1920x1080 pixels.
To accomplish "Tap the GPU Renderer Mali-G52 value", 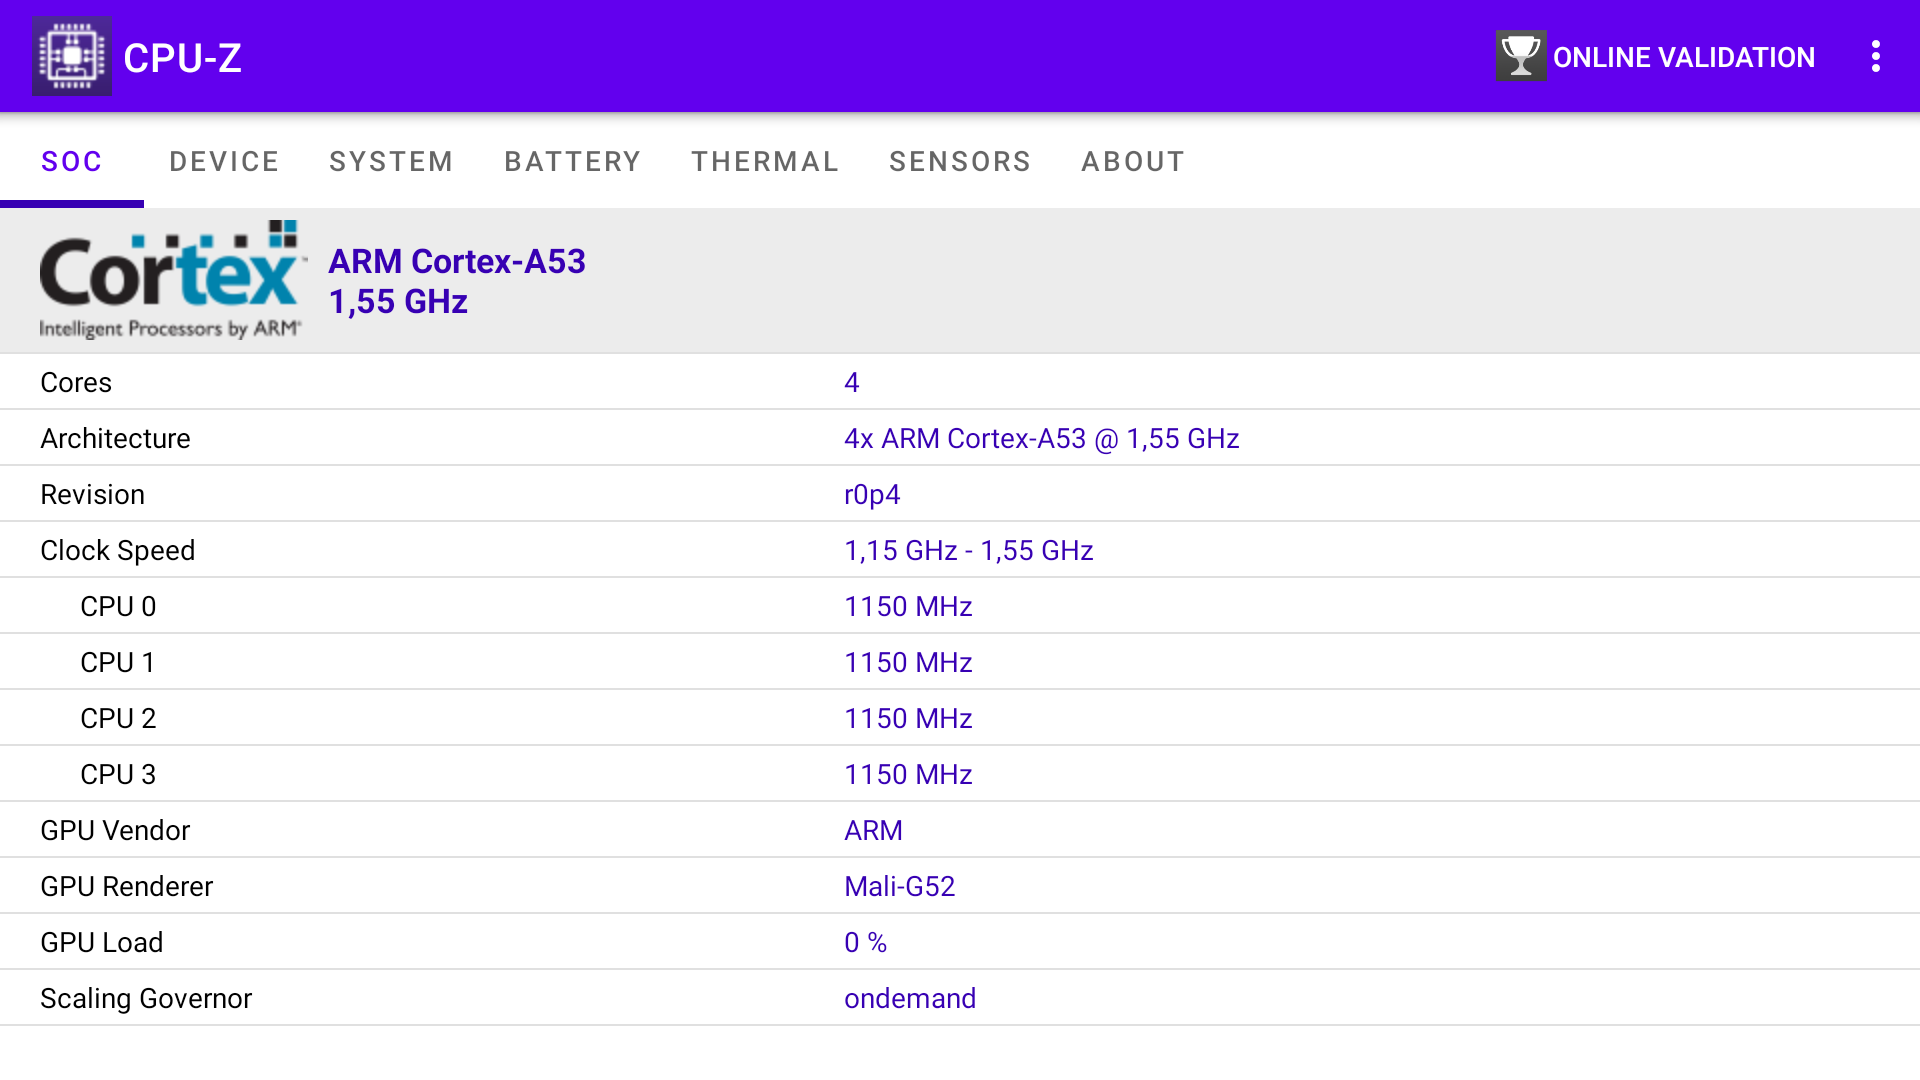I will (x=899, y=887).
